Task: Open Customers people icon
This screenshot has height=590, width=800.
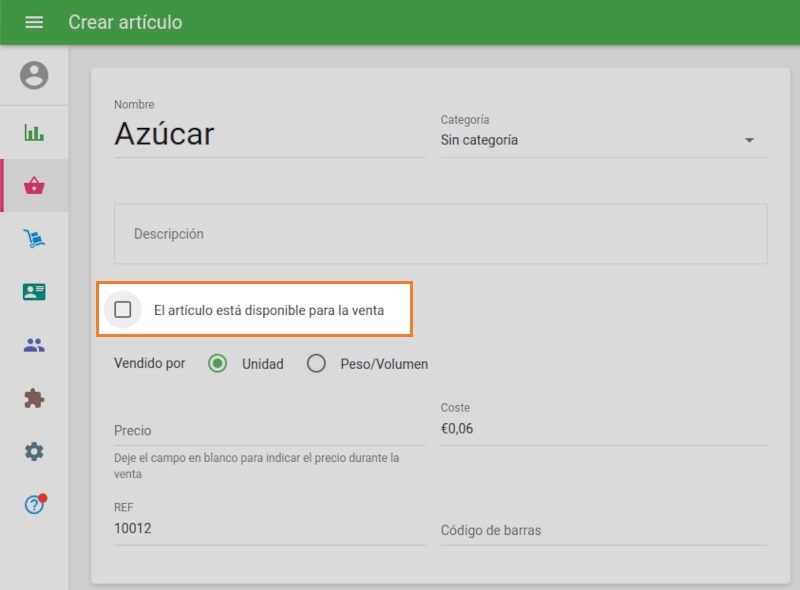Action: [x=34, y=345]
